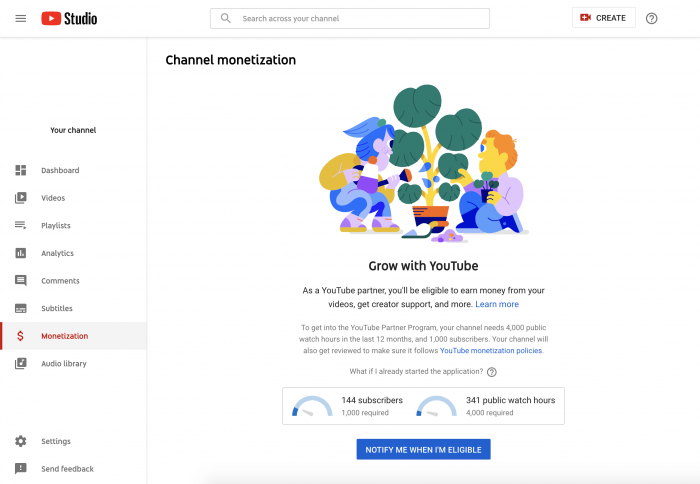Open YouTube monetization policies link
Viewport: 700px width, 484px height.
pyautogui.click(x=491, y=351)
